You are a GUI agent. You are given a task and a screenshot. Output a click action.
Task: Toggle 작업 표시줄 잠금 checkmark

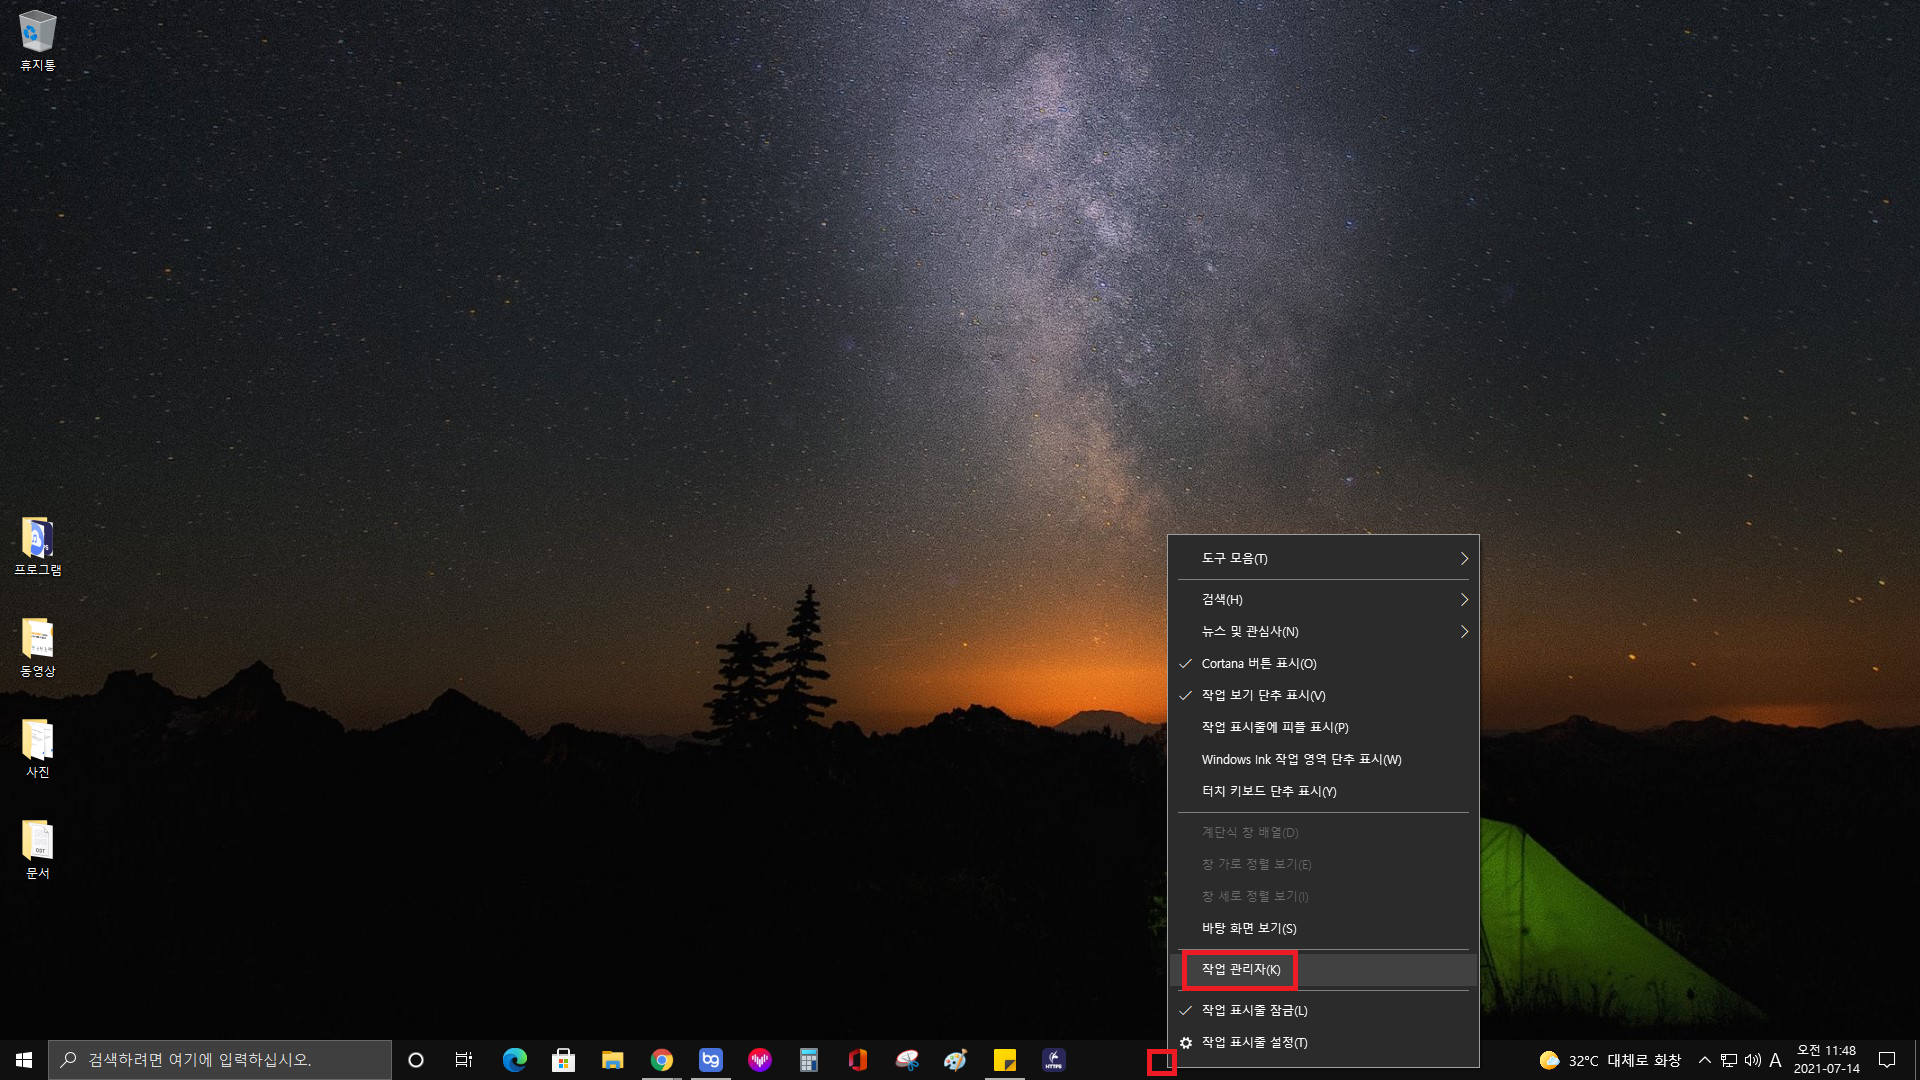click(1254, 1011)
